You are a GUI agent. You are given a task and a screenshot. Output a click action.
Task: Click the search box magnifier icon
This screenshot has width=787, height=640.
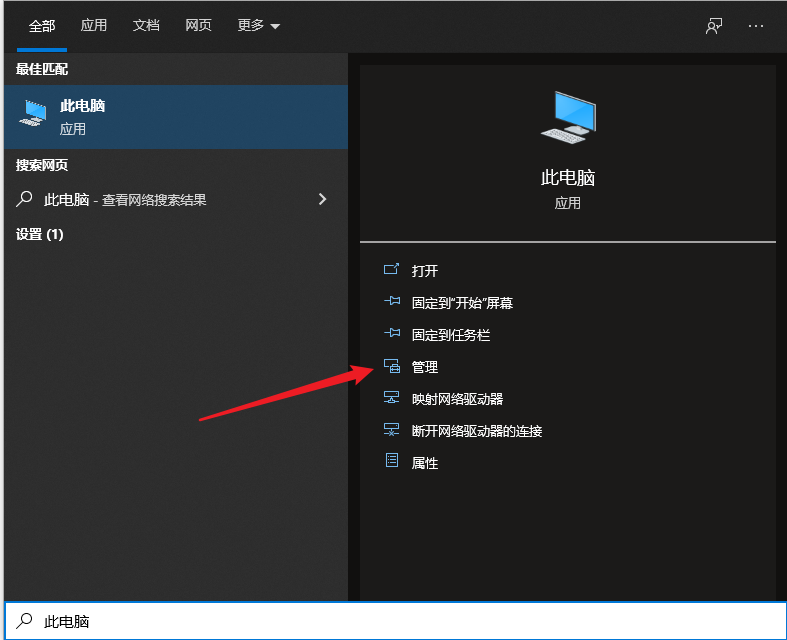click(x=24, y=621)
